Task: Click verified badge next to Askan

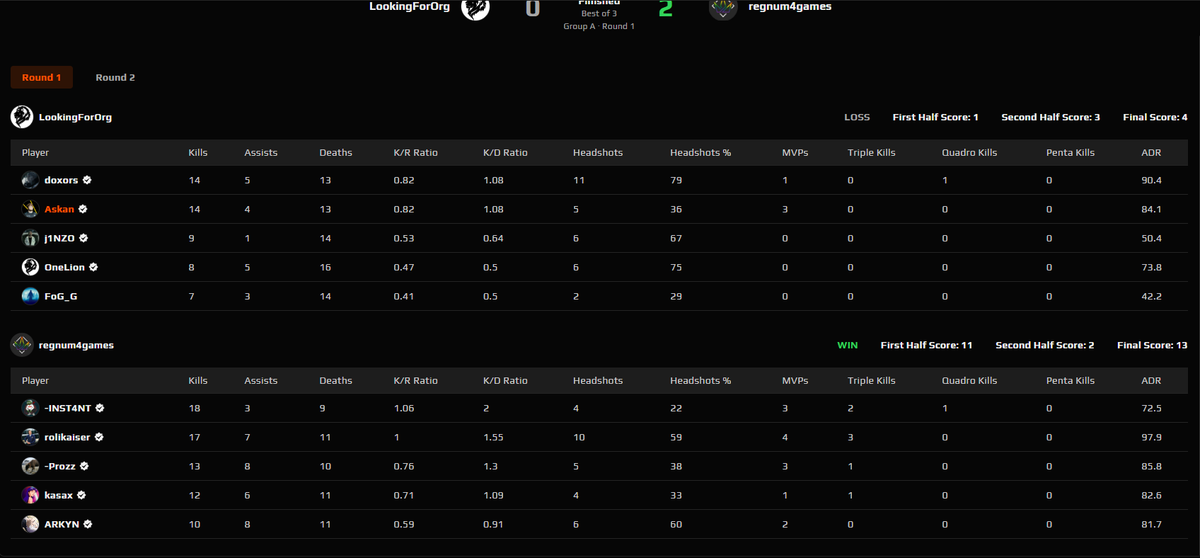Action: tap(83, 209)
